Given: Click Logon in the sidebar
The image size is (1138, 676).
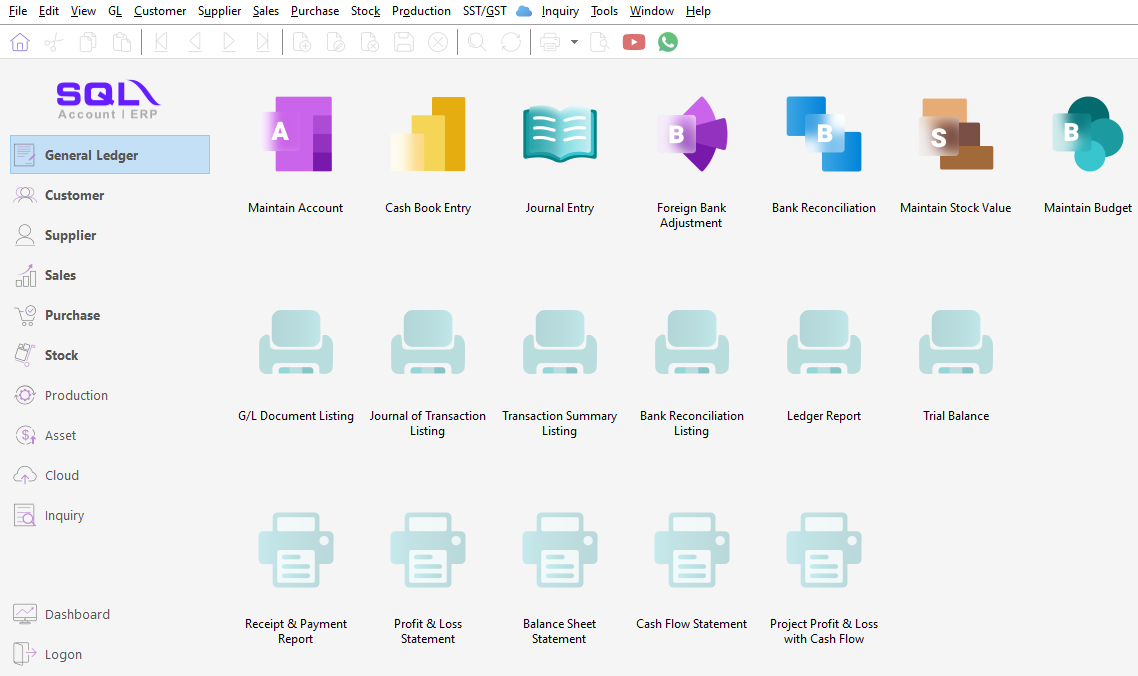Looking at the screenshot, I should coord(62,654).
